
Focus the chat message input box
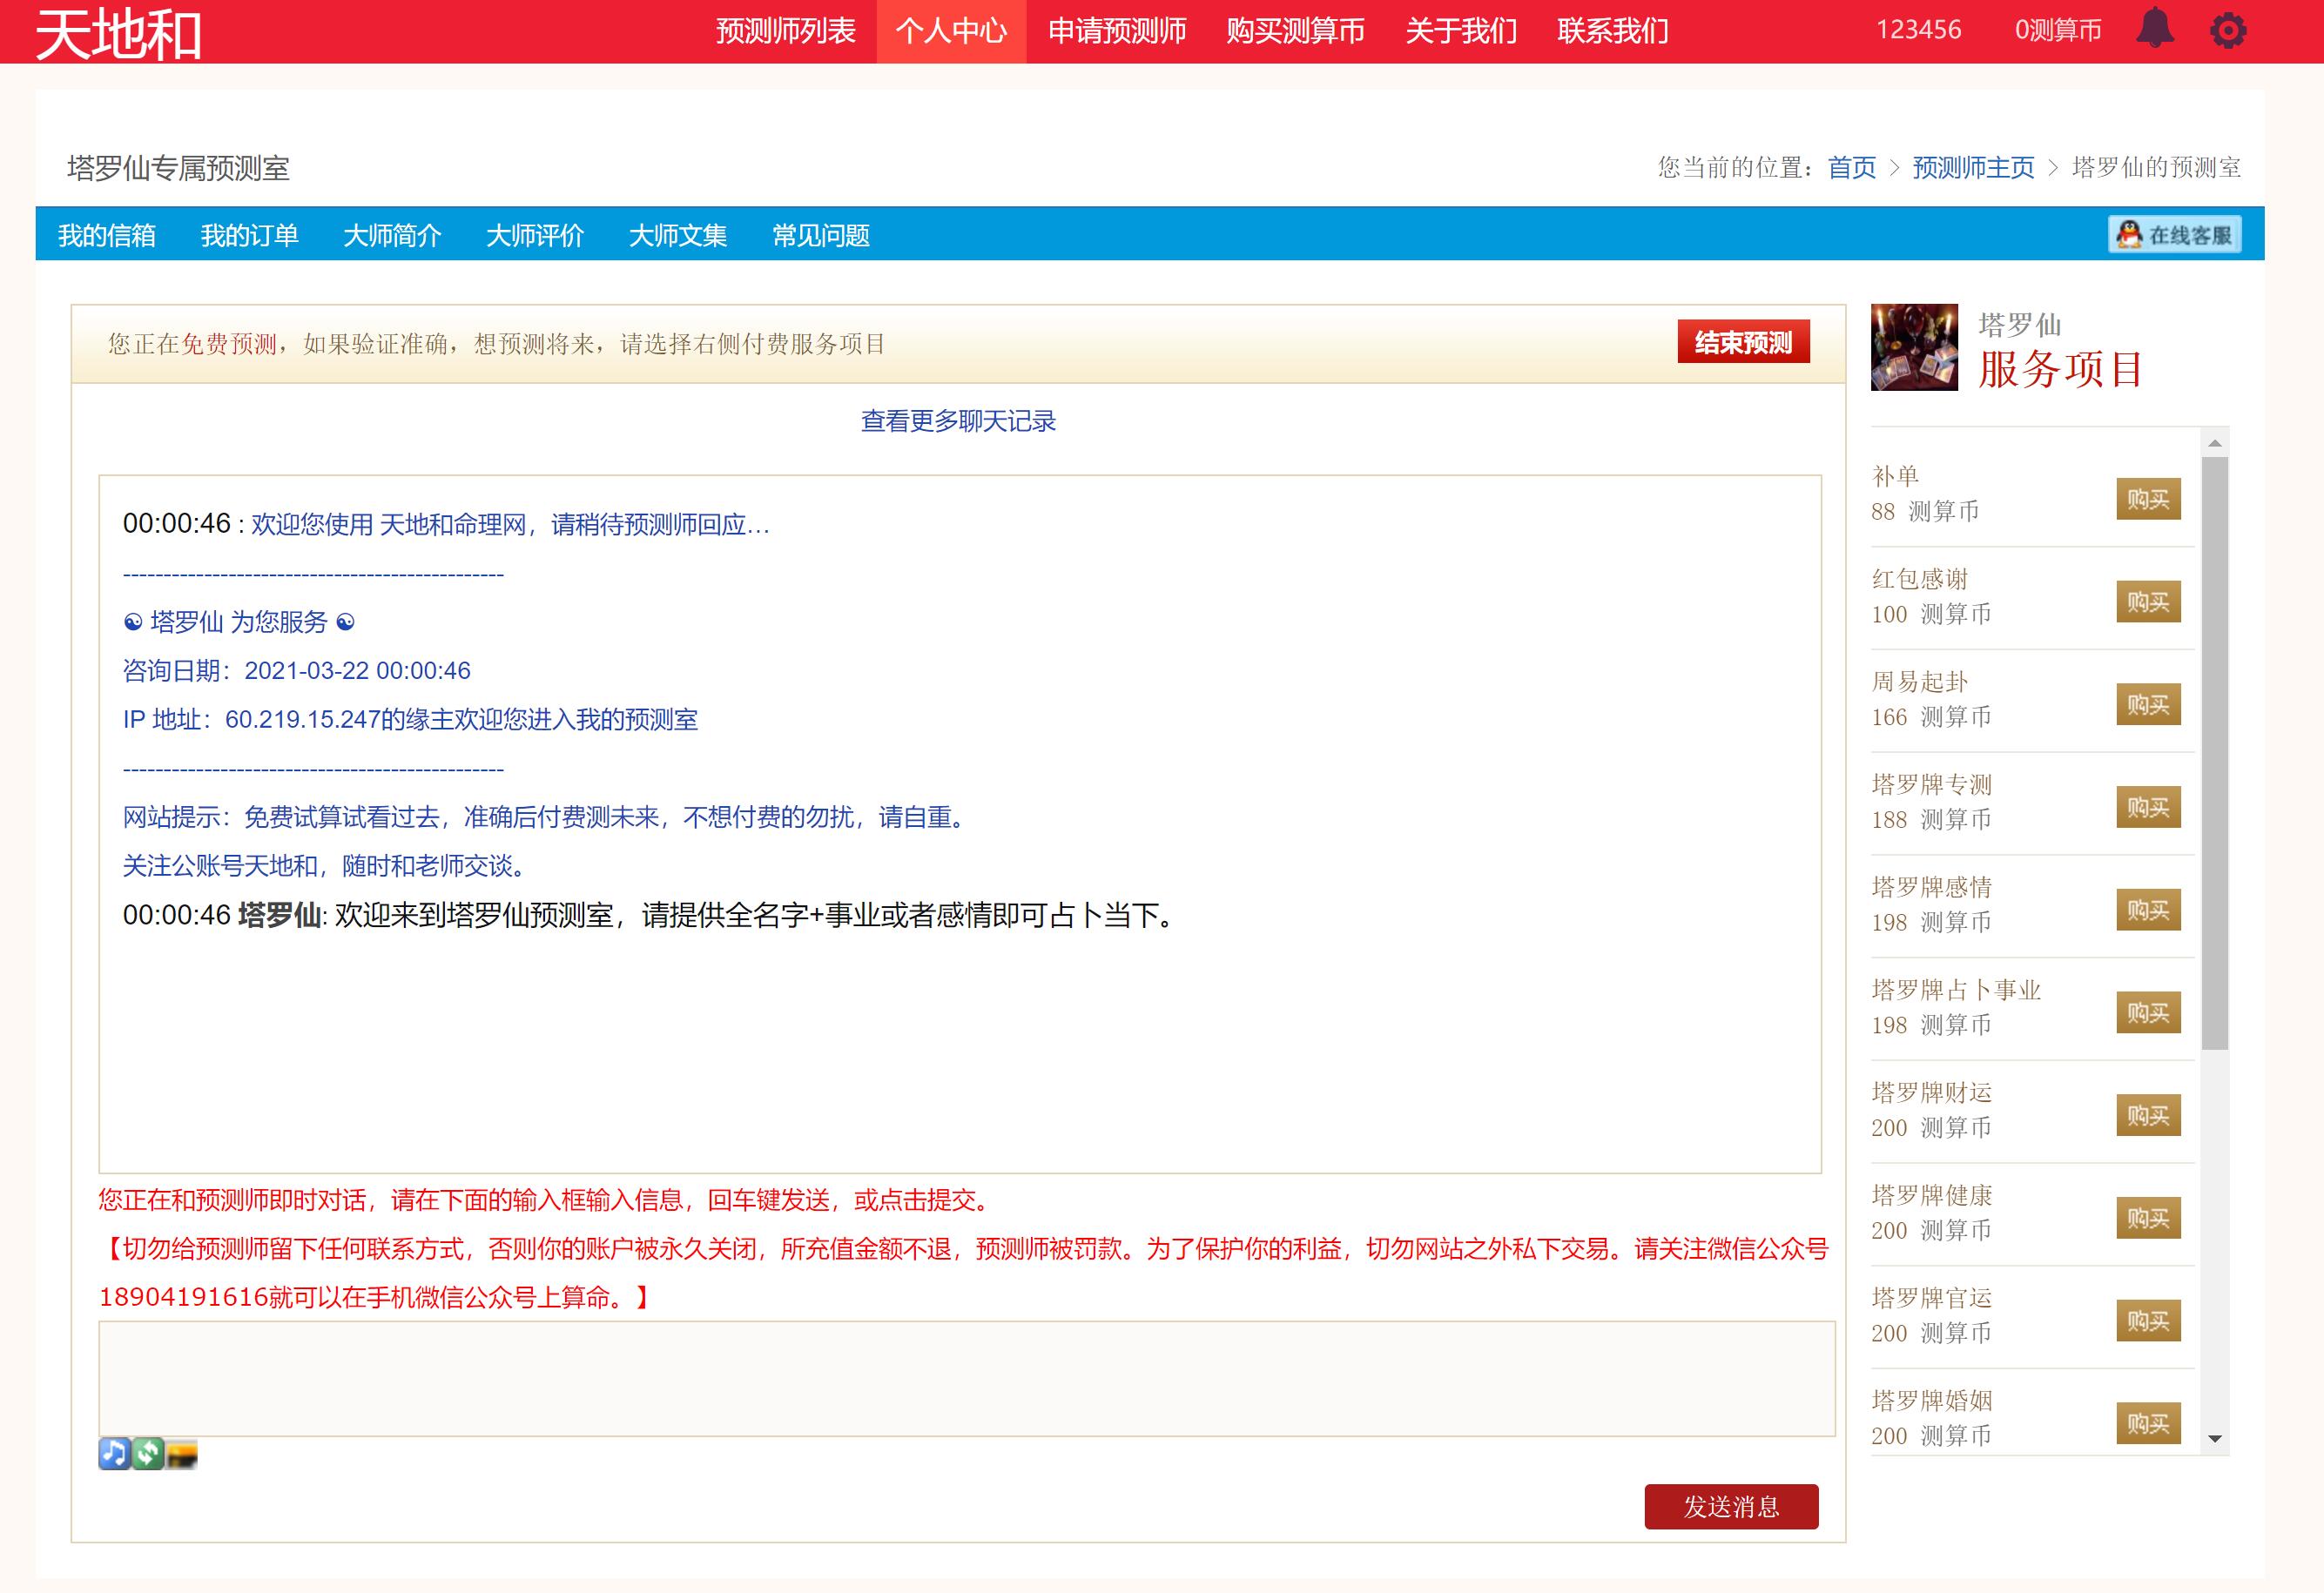pos(966,1378)
